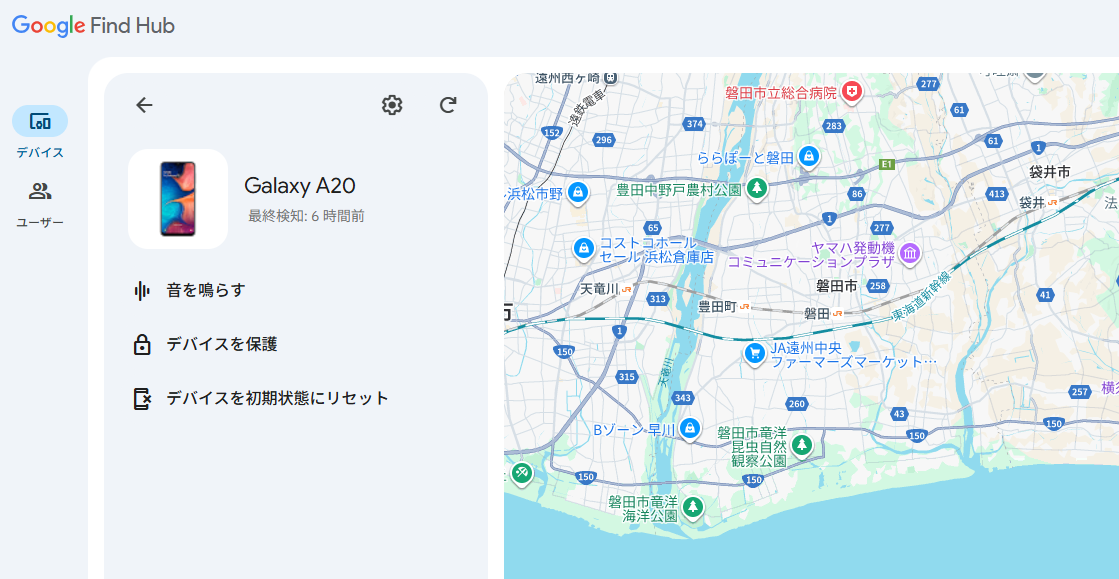Click the 磐田市立総合病院 hospital marker

[852, 91]
